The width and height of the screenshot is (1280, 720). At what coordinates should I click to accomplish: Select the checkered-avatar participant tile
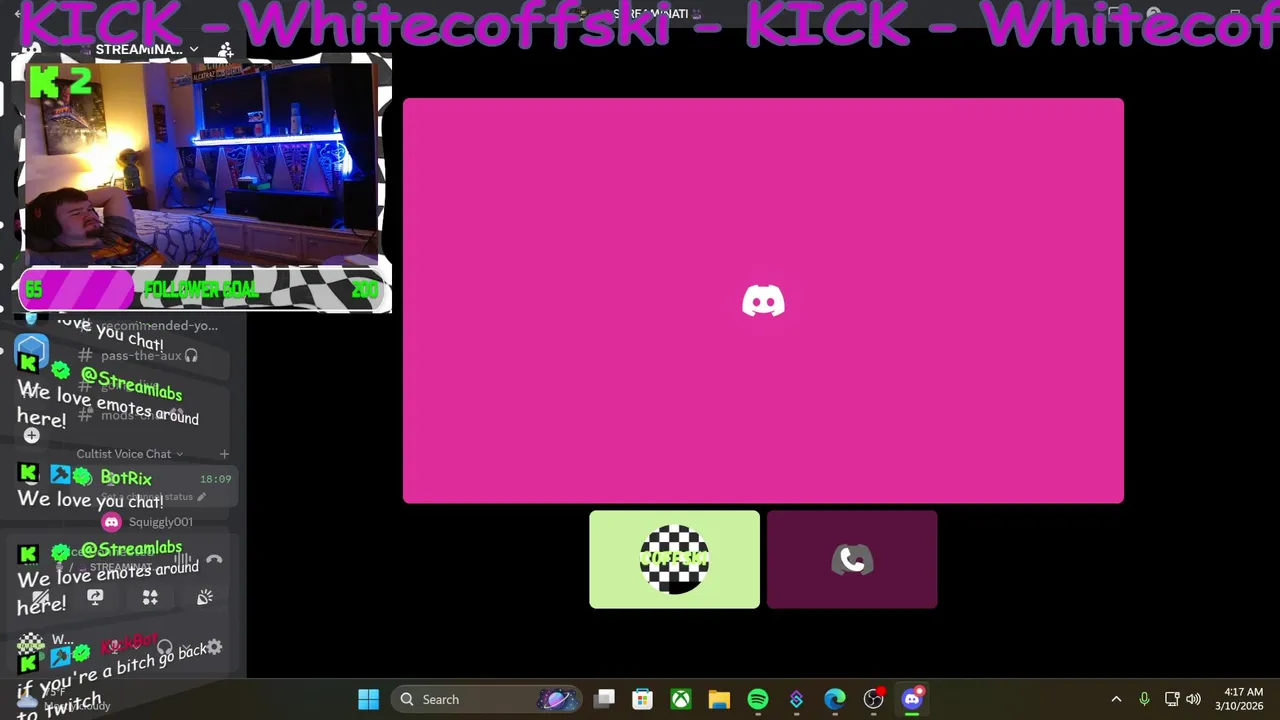[674, 559]
